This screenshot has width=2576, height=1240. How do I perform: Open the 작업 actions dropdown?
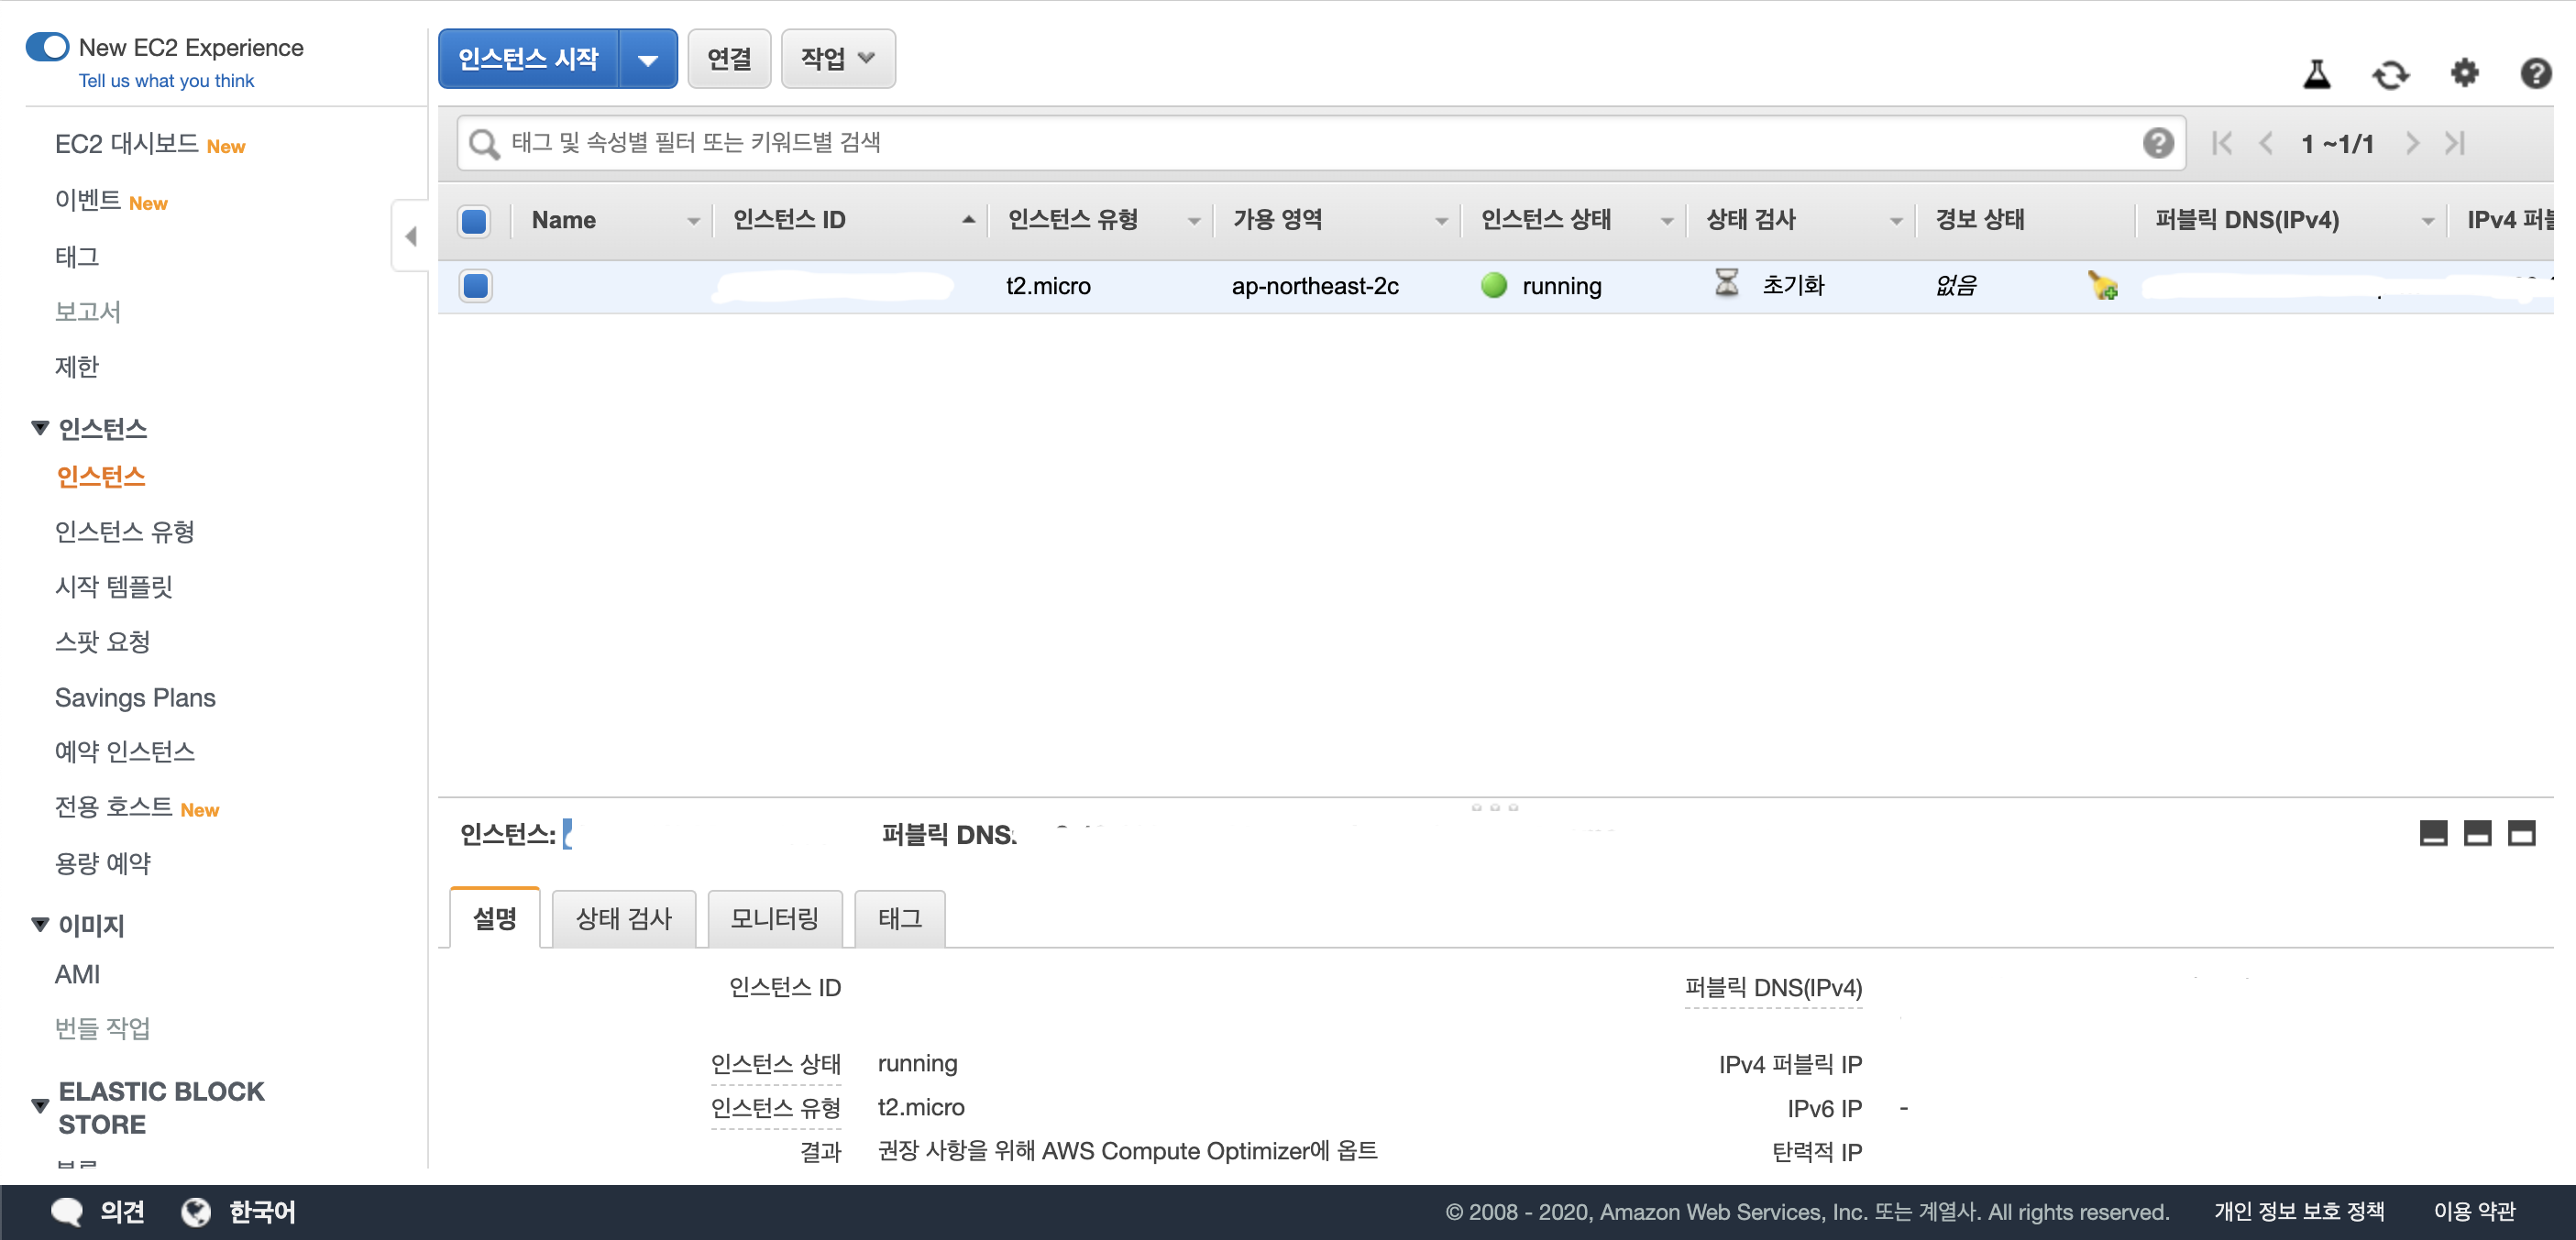[x=837, y=59]
